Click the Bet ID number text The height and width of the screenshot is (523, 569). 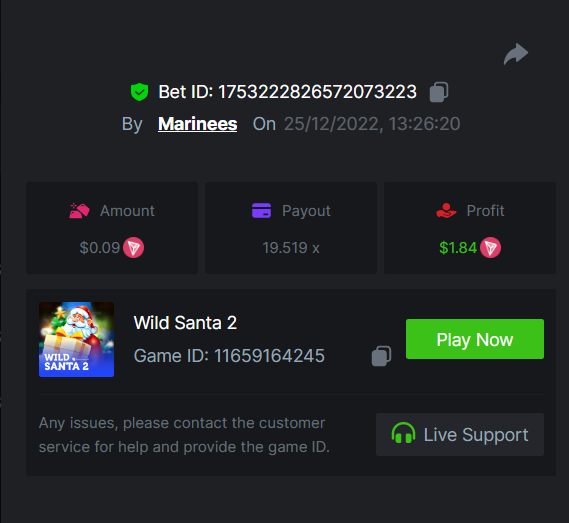coord(317,92)
